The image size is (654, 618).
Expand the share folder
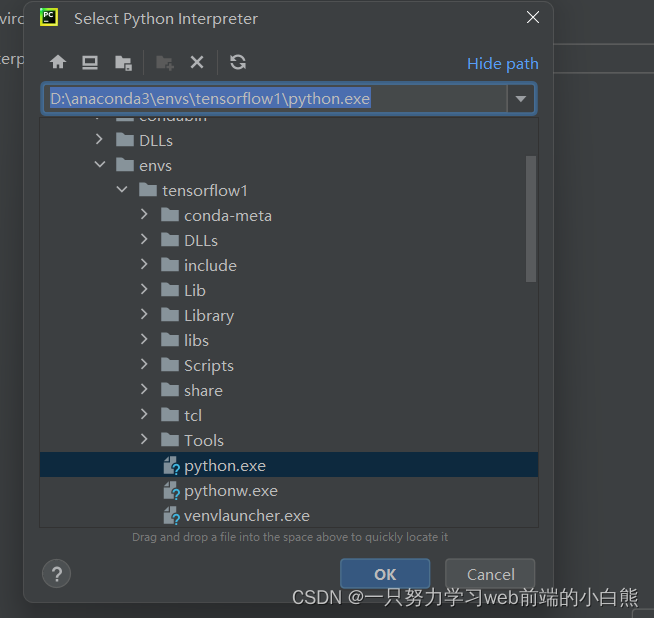click(x=144, y=389)
